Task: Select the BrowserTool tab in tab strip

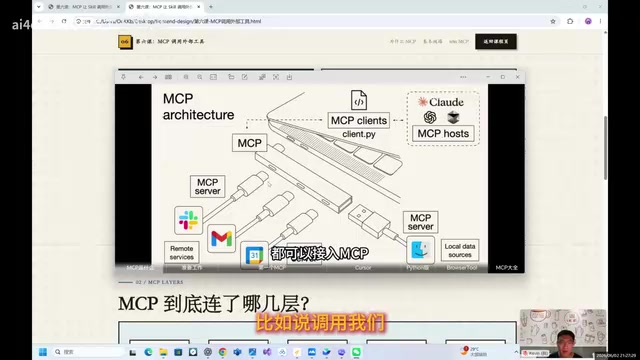Action: point(462,268)
